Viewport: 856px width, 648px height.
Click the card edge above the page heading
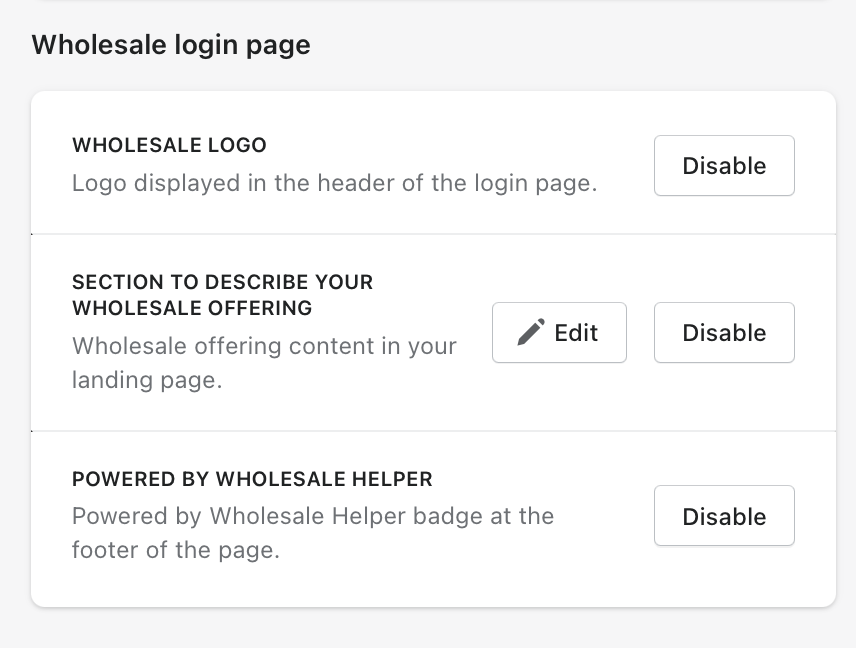point(433,2)
